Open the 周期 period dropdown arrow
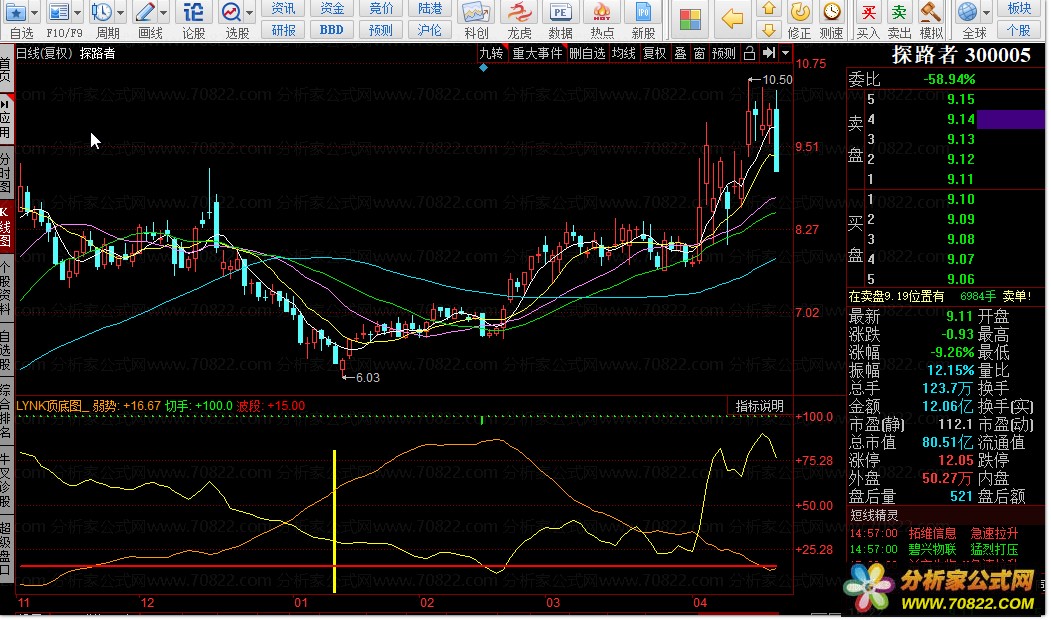The height and width of the screenshot is (620, 1051). (x=120, y=12)
